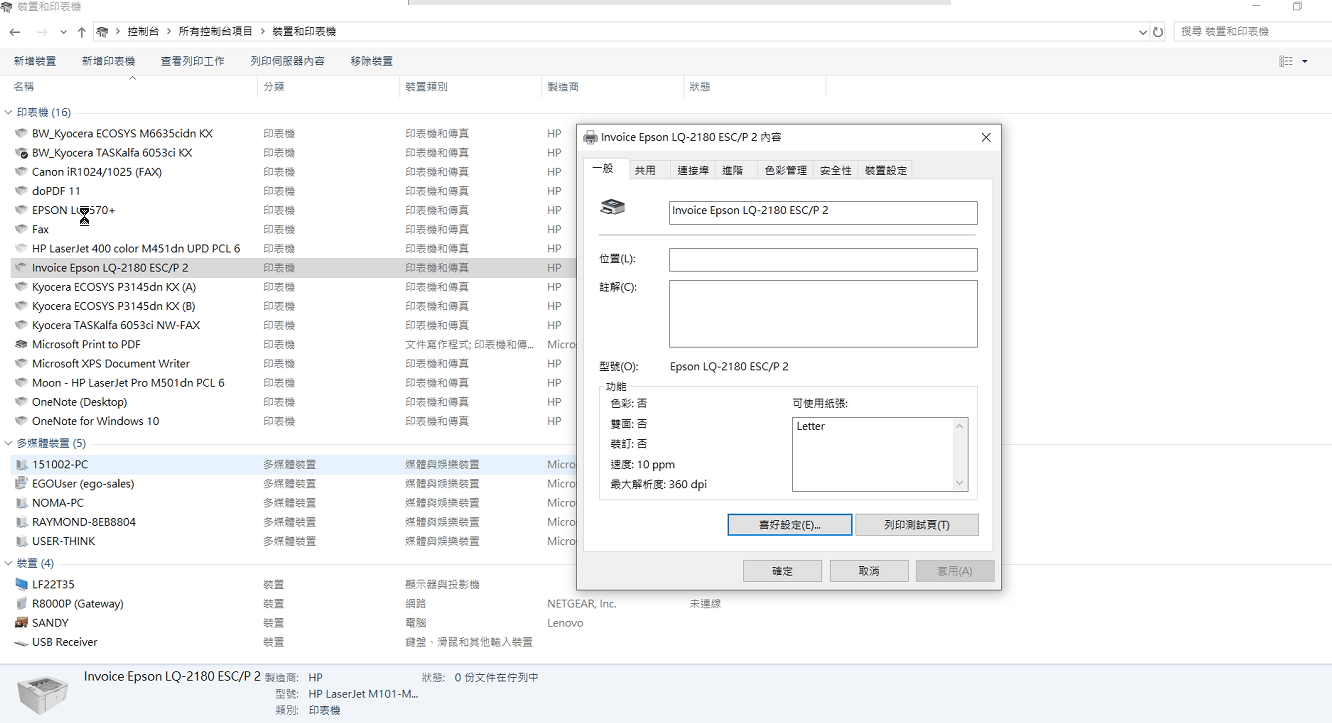Viewport: 1332px width, 723px height.
Task: Switch to the 進階 tab
Action: tap(733, 170)
